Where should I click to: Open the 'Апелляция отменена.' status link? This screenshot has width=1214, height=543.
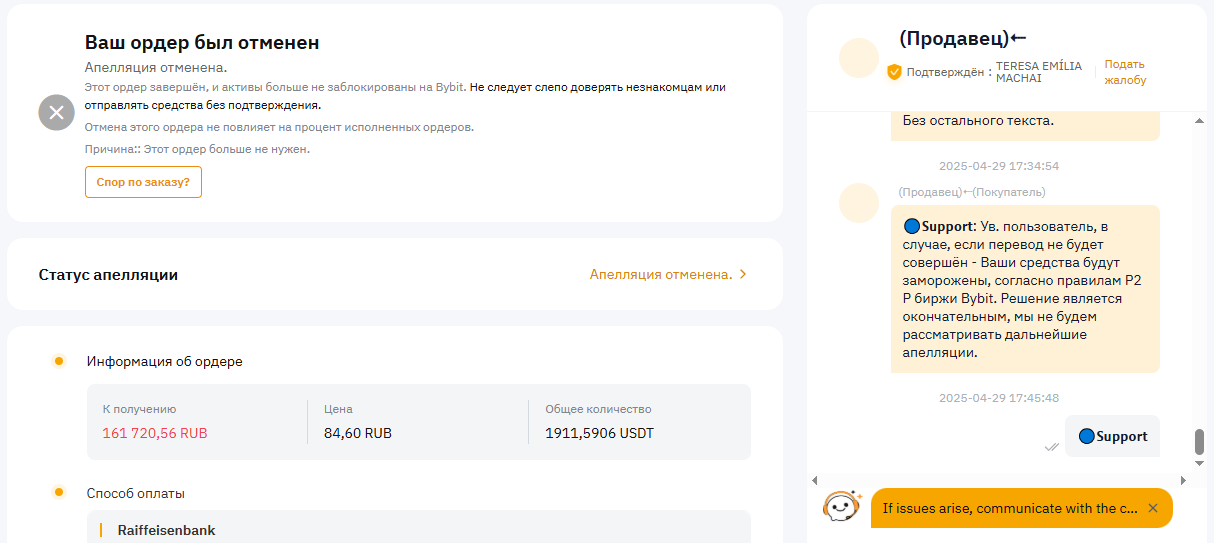click(x=661, y=274)
